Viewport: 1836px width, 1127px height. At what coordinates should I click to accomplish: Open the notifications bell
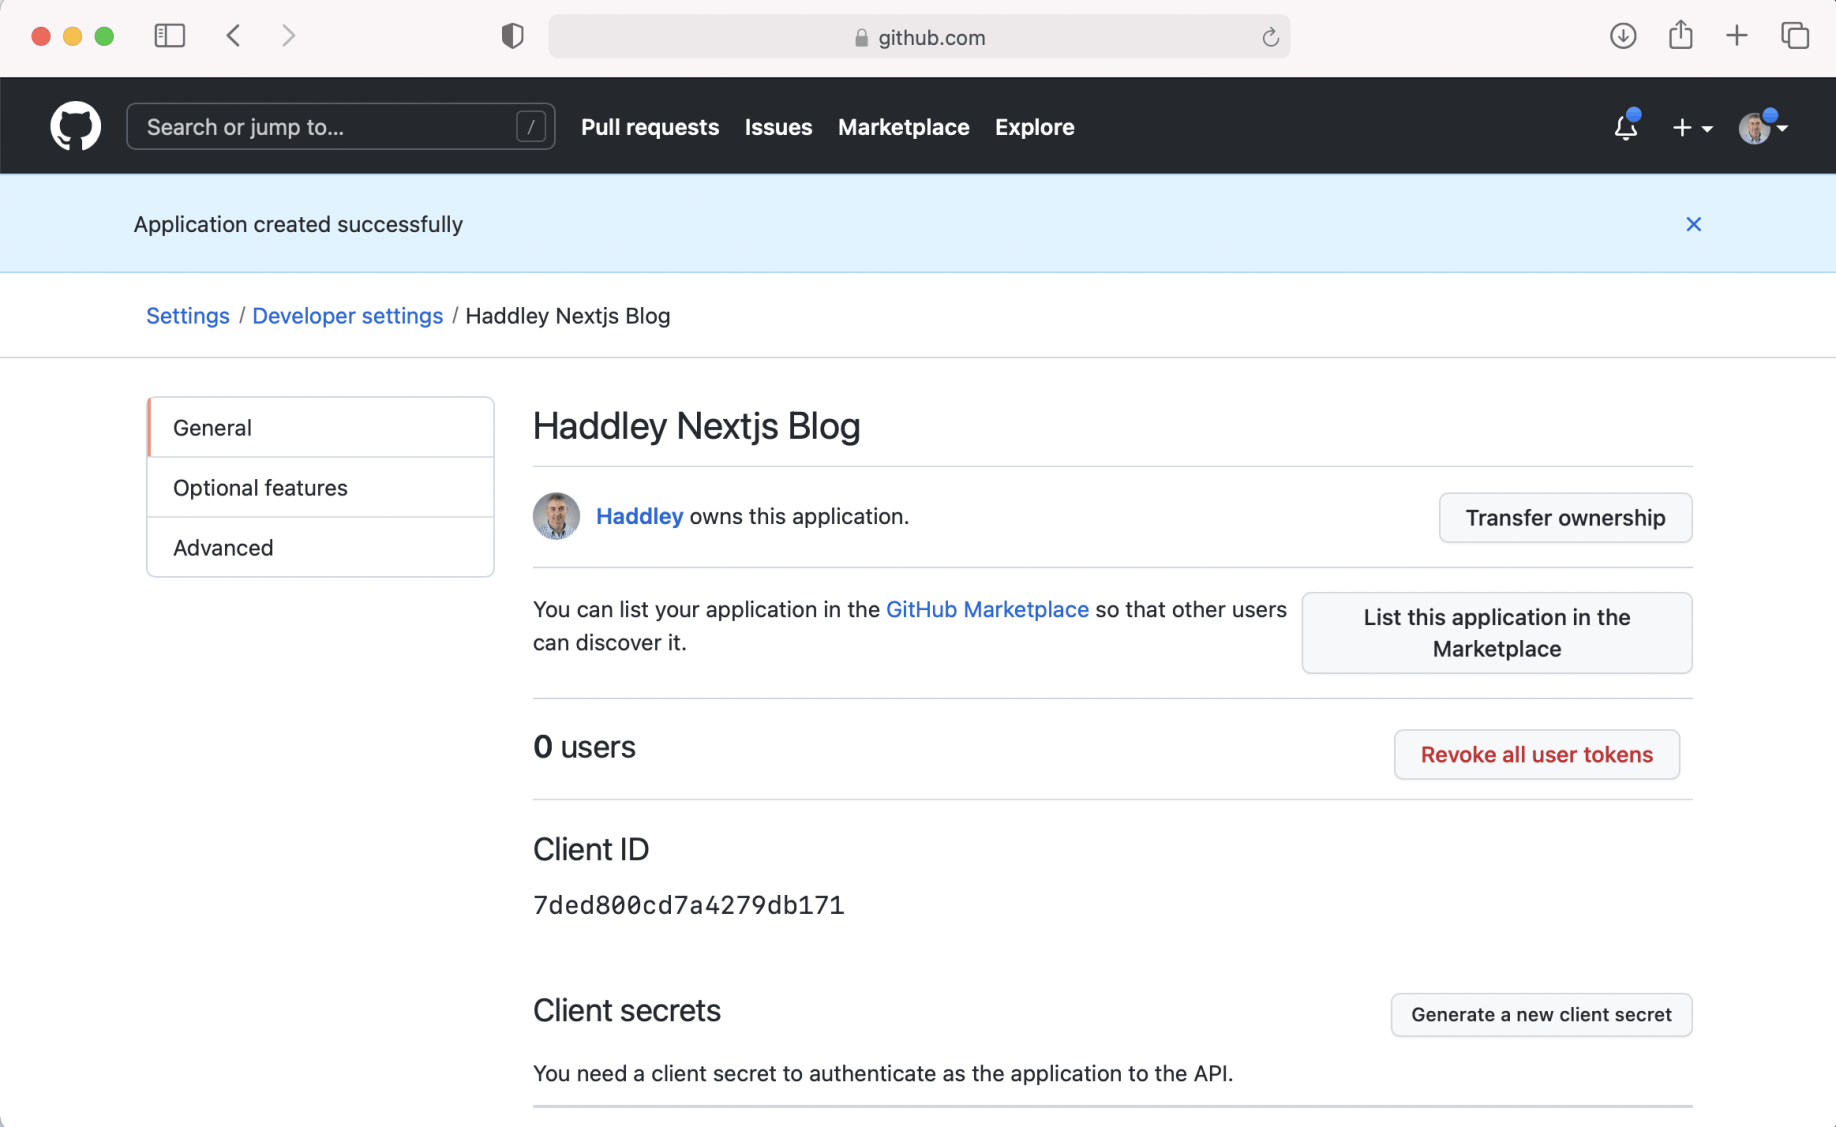pos(1625,127)
